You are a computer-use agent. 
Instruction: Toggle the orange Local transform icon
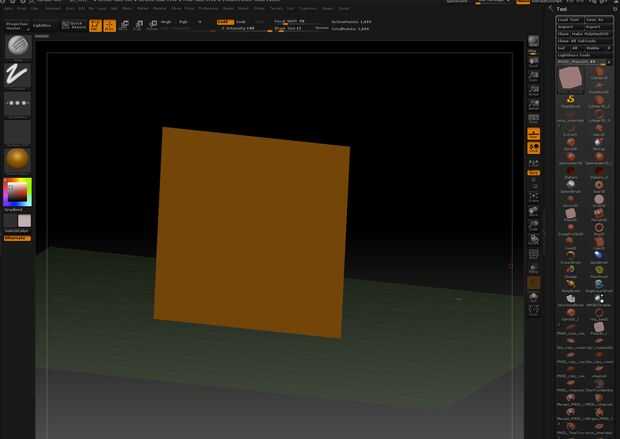[533, 148]
